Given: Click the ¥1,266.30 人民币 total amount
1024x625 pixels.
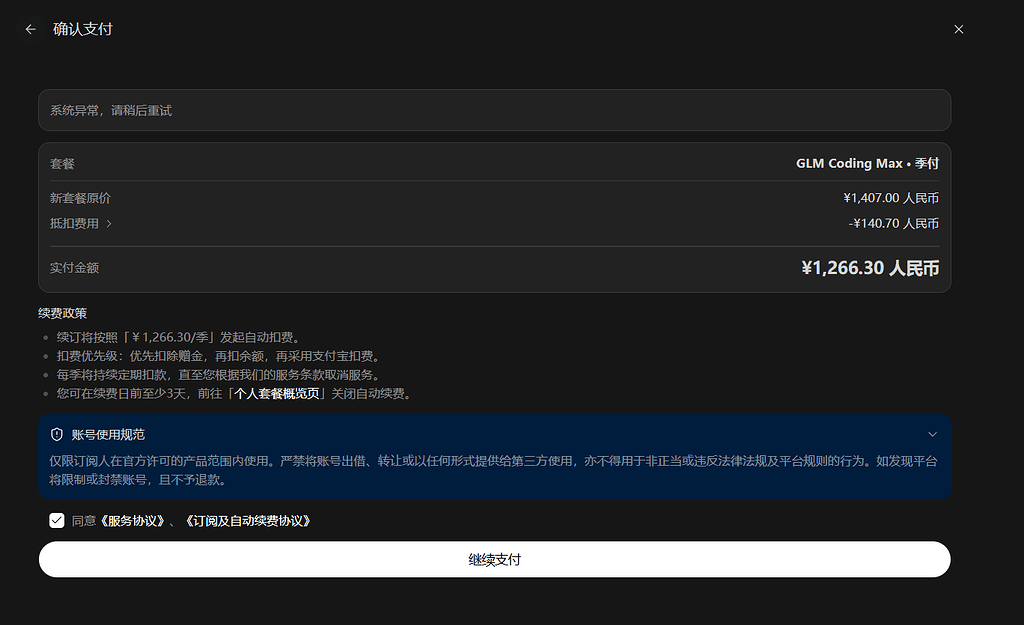Looking at the screenshot, I should [870, 268].
